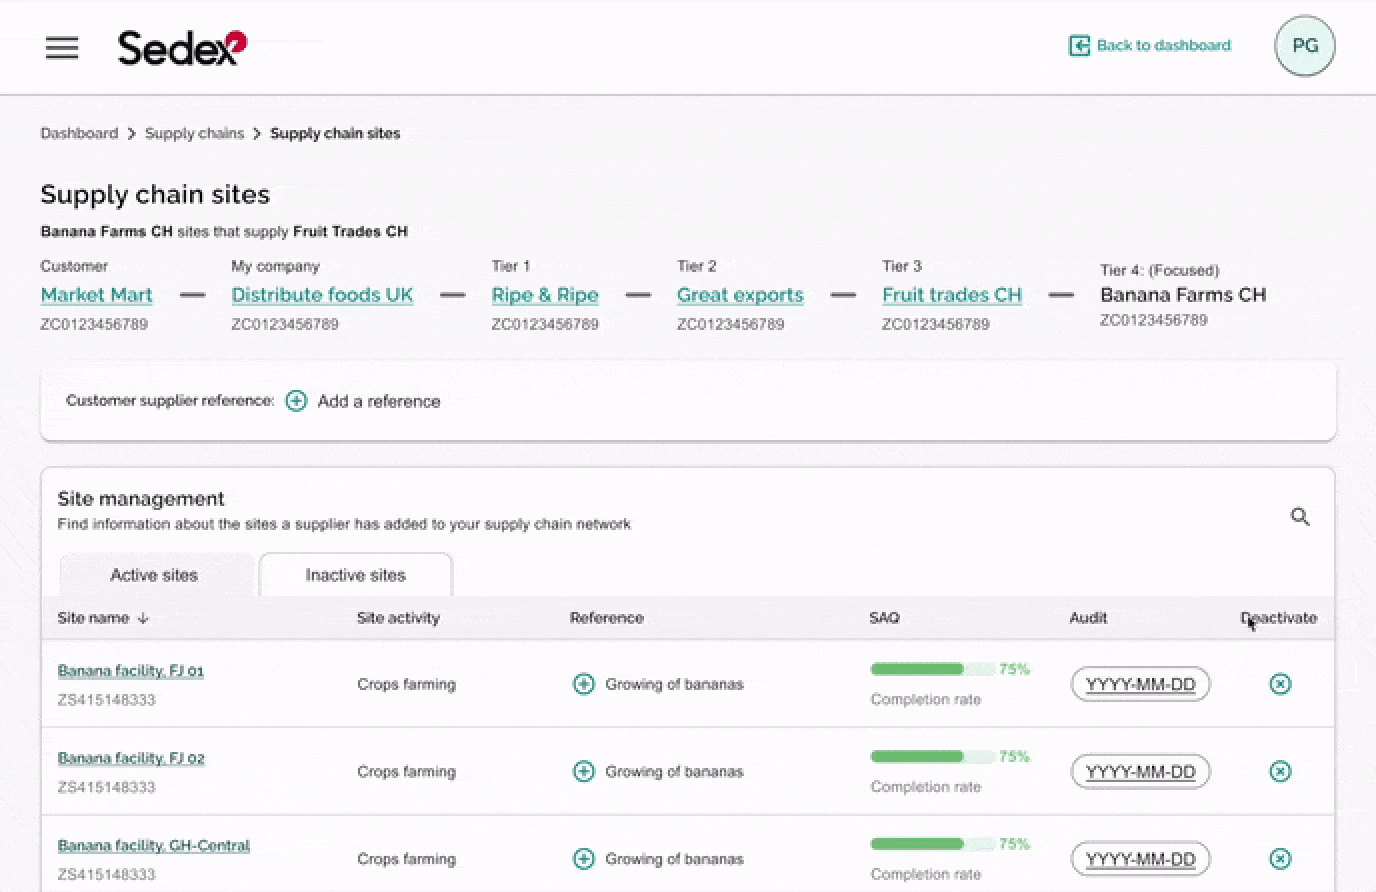Click the Audit date field for Banana facility, GH-Central
This screenshot has height=892, width=1376.
click(x=1140, y=858)
